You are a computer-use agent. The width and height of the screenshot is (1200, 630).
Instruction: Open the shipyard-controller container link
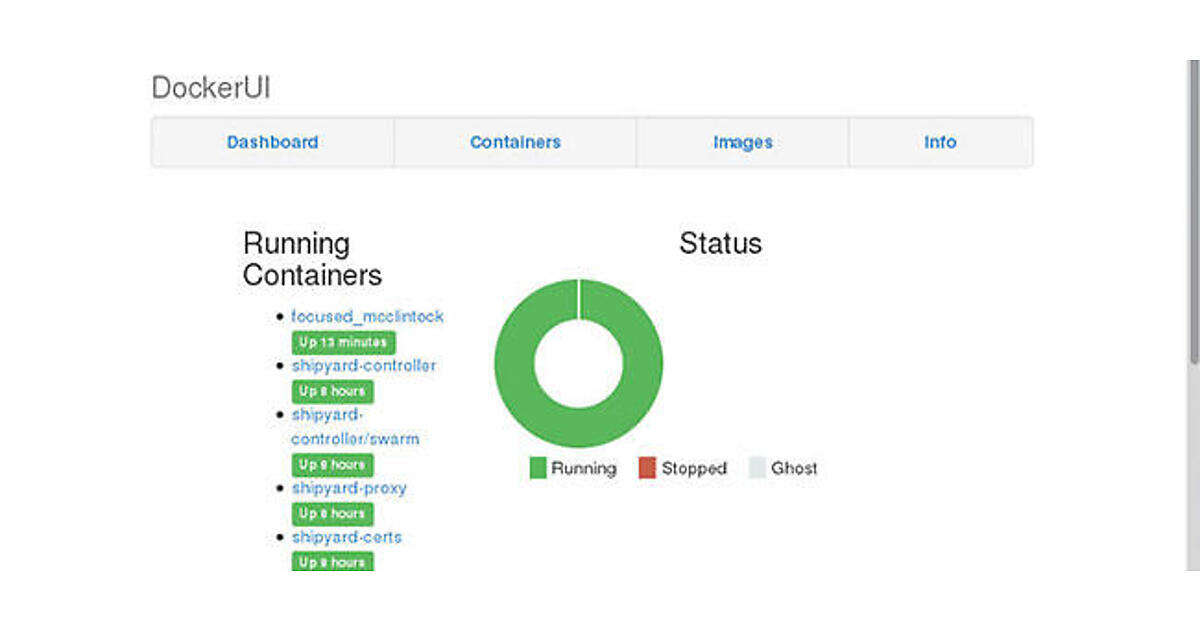tap(364, 365)
